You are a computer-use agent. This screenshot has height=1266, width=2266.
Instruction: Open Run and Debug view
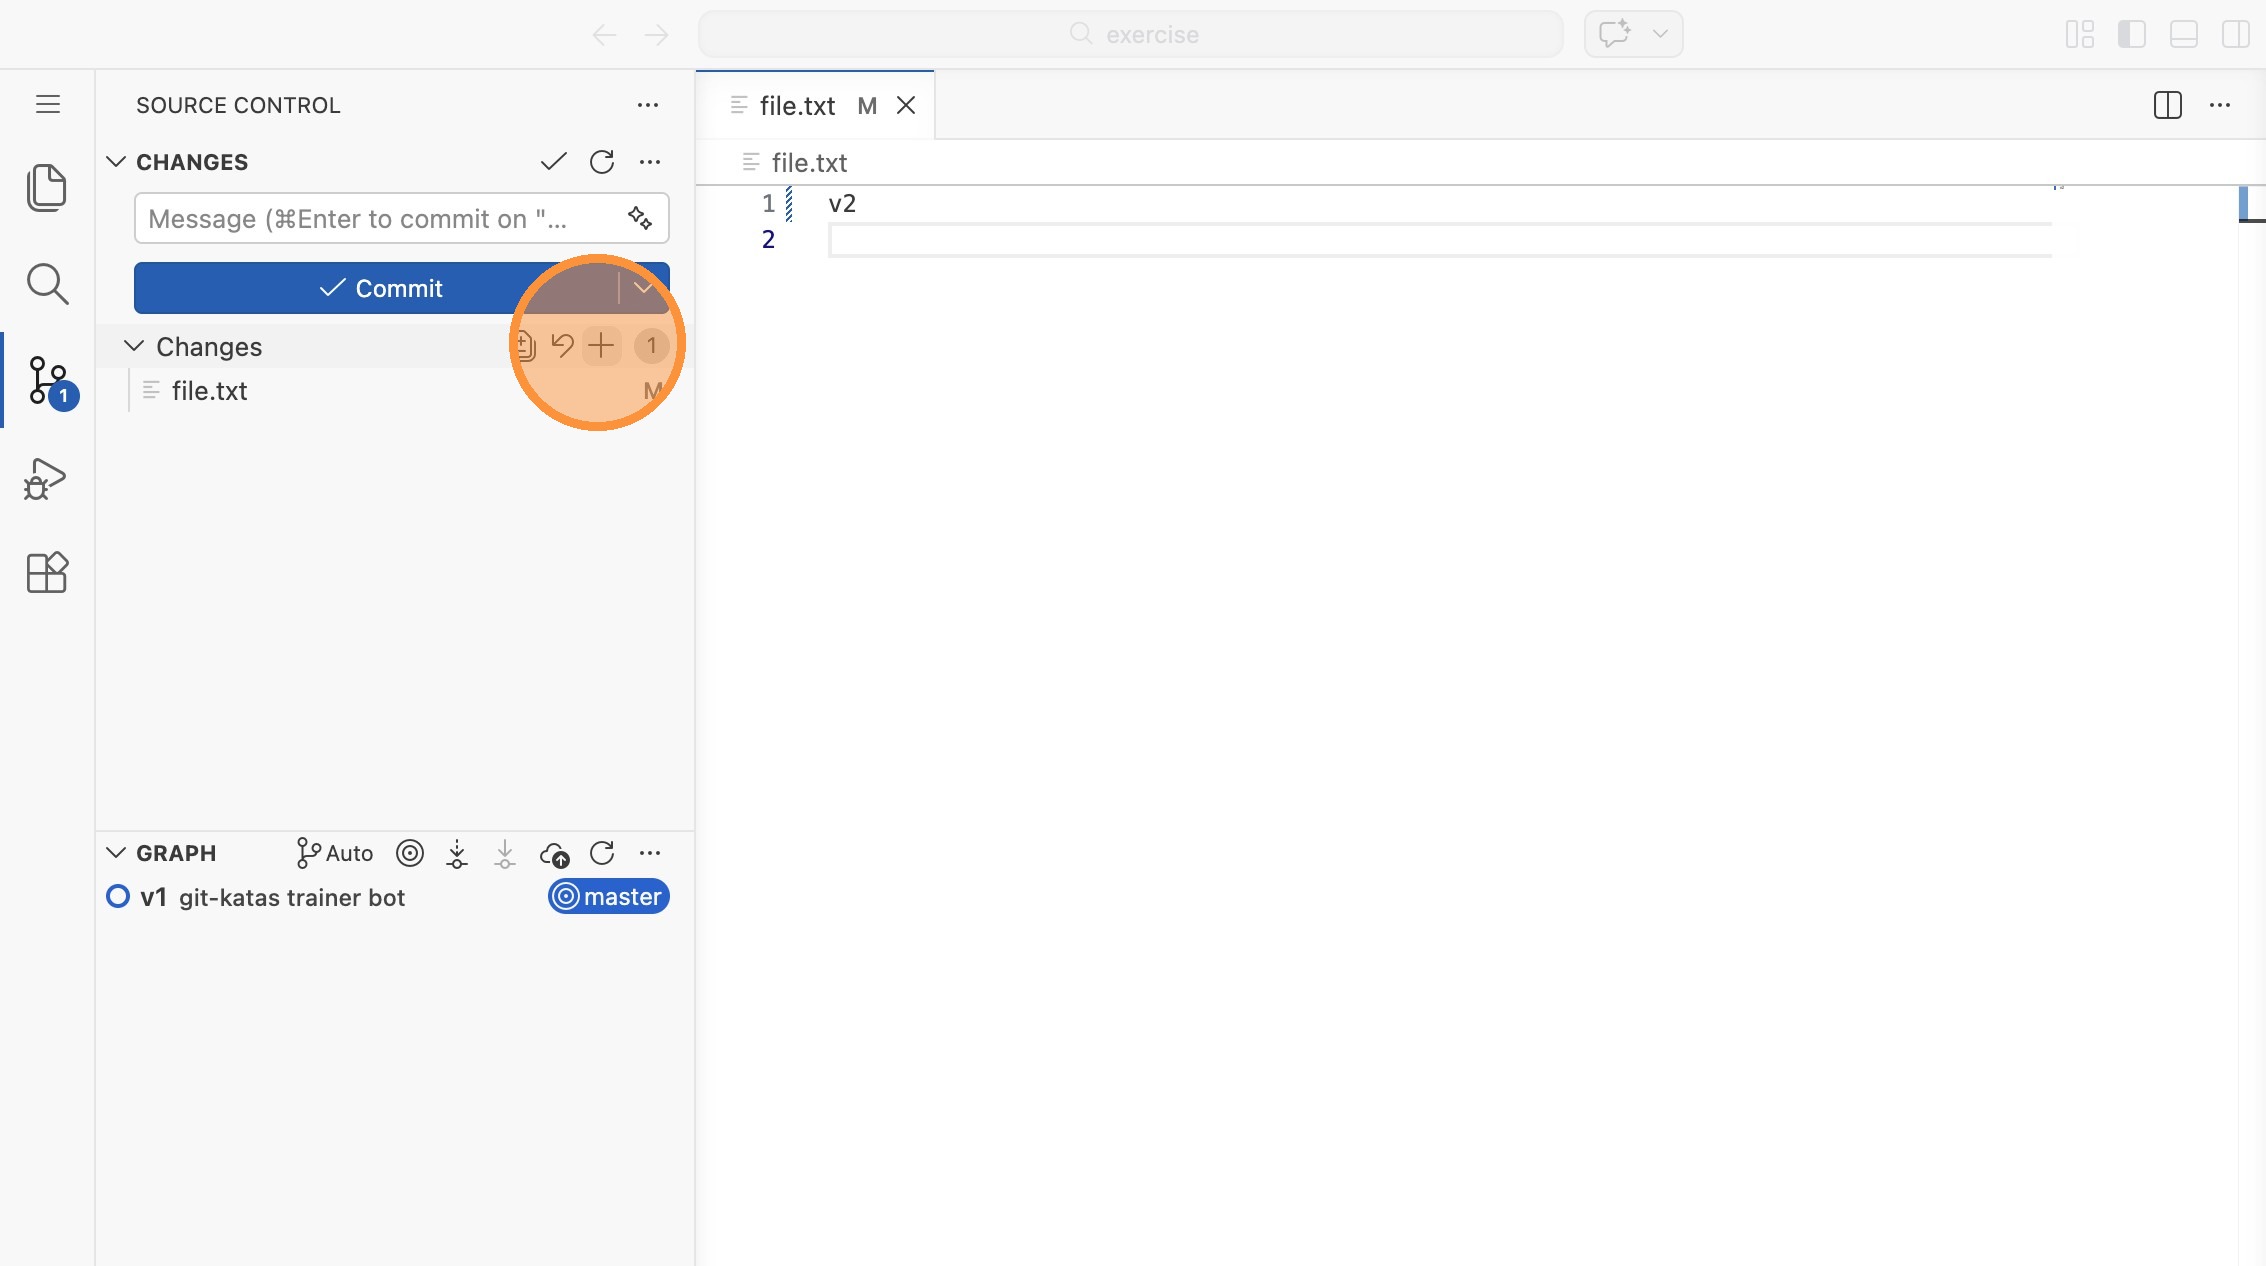tap(46, 479)
